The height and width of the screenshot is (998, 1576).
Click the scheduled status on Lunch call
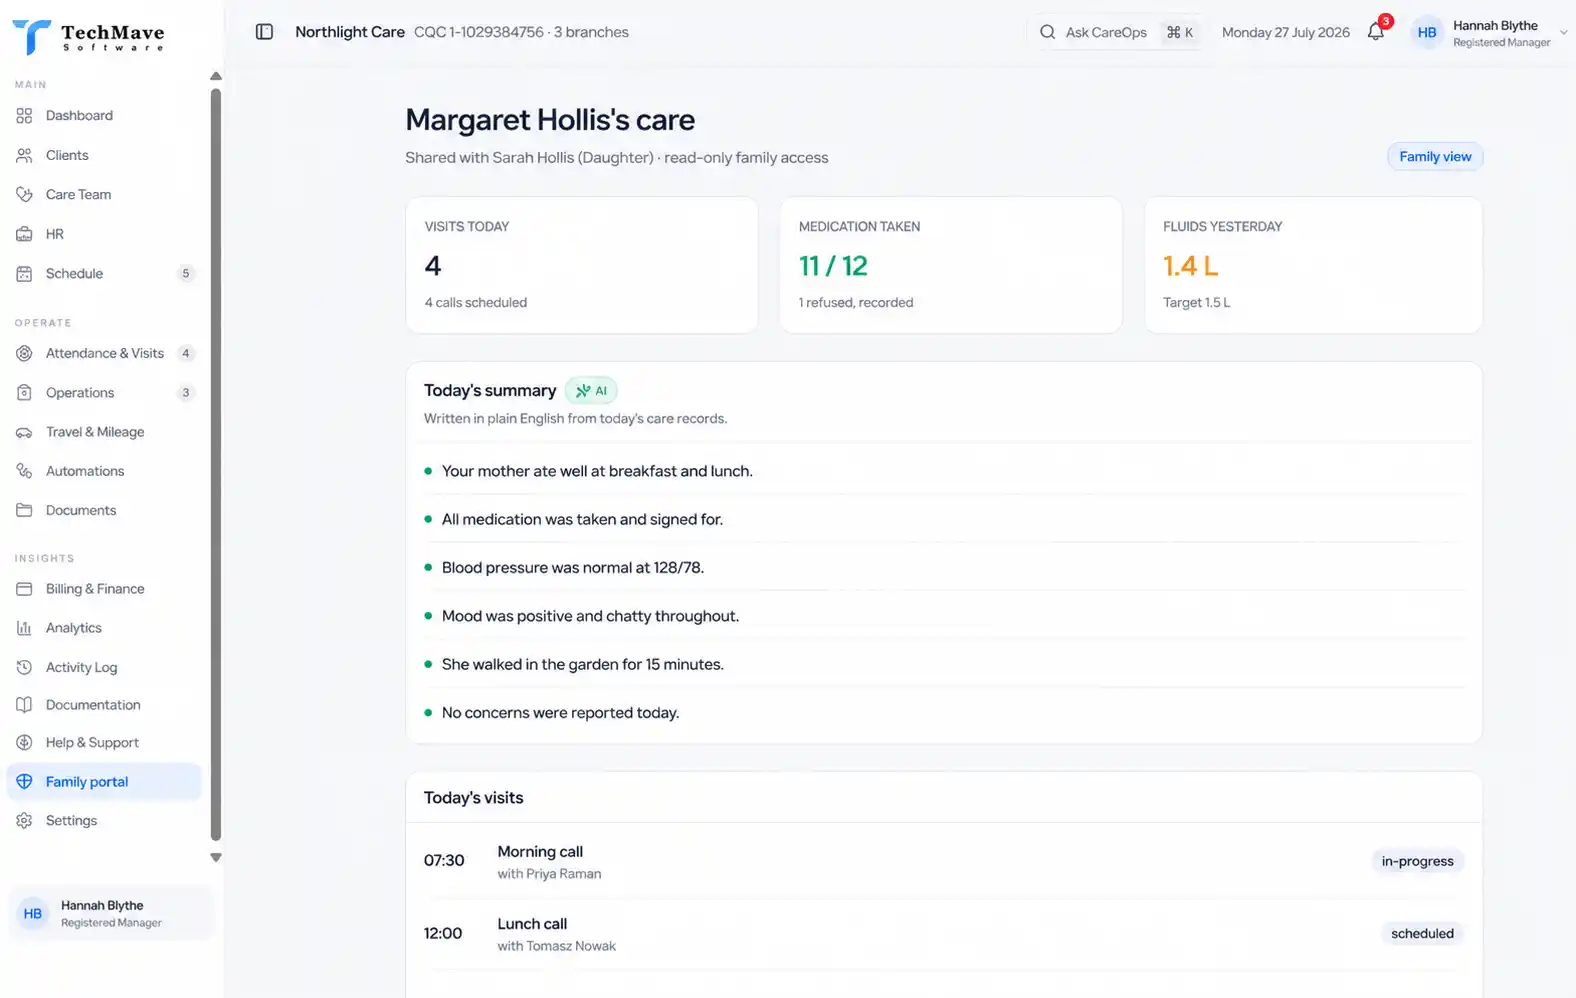point(1422,934)
